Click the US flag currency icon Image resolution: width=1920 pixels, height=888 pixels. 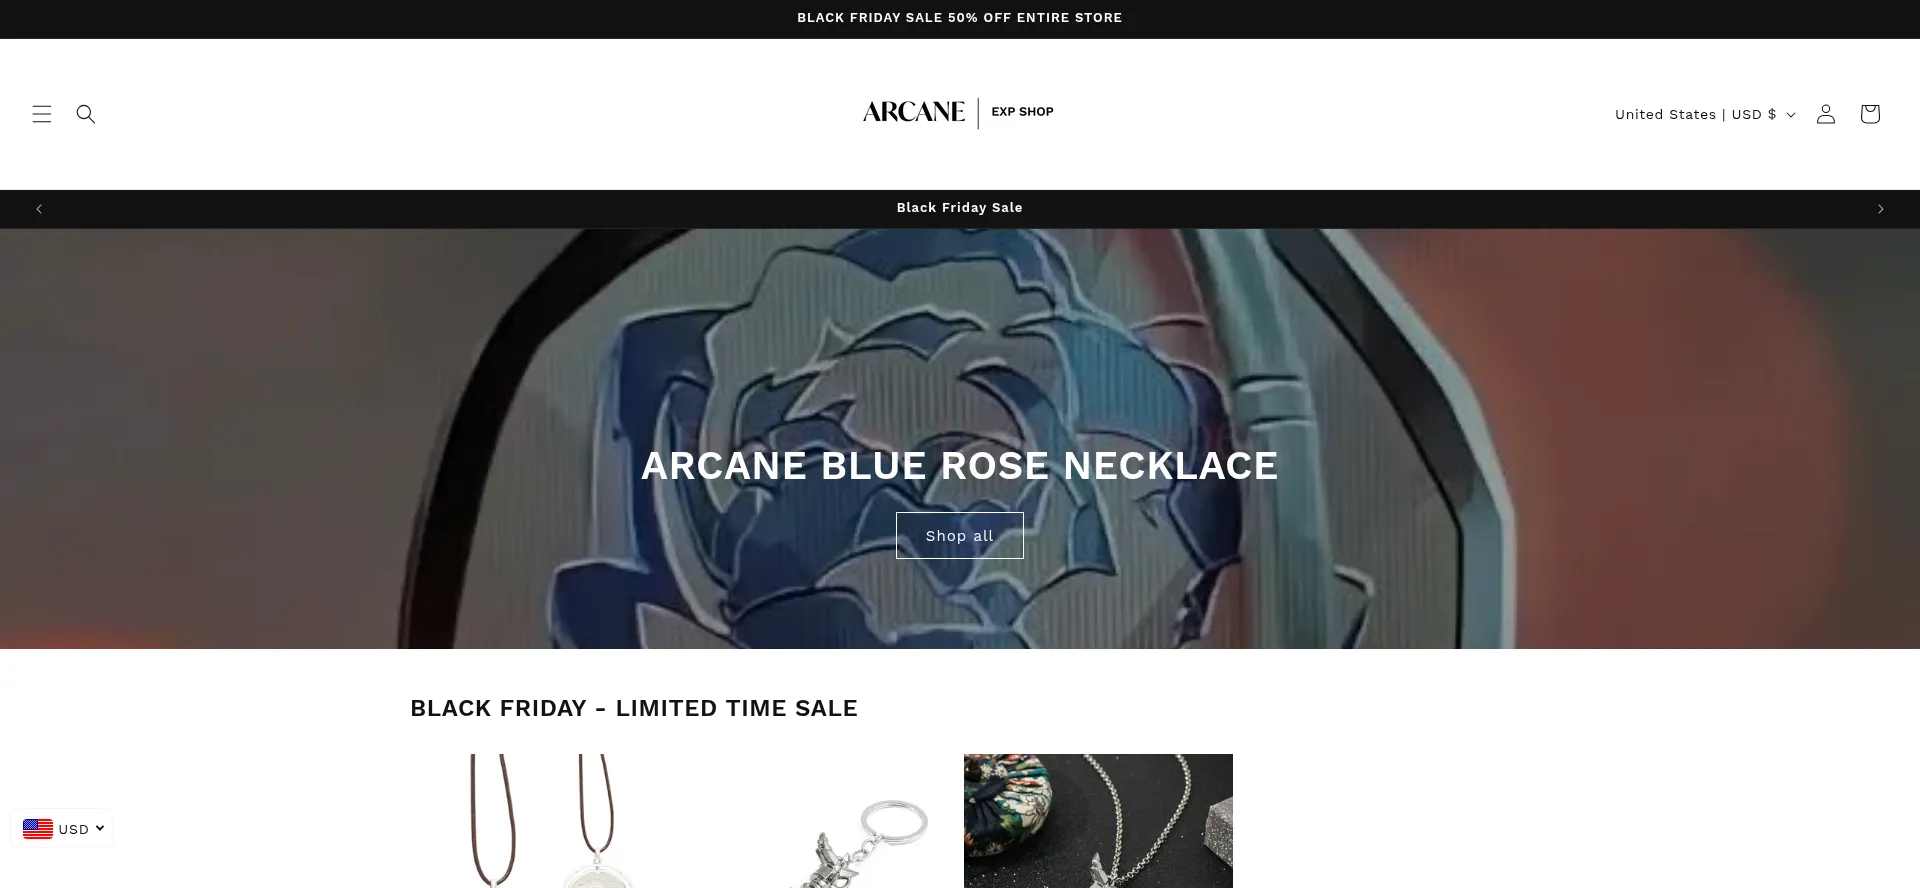tap(38, 829)
